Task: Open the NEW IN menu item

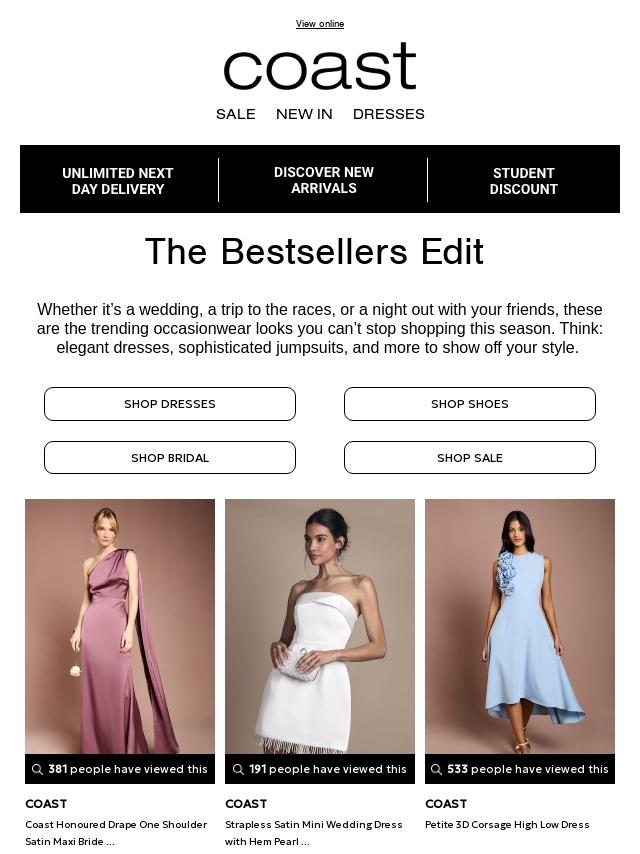Action: click(304, 114)
